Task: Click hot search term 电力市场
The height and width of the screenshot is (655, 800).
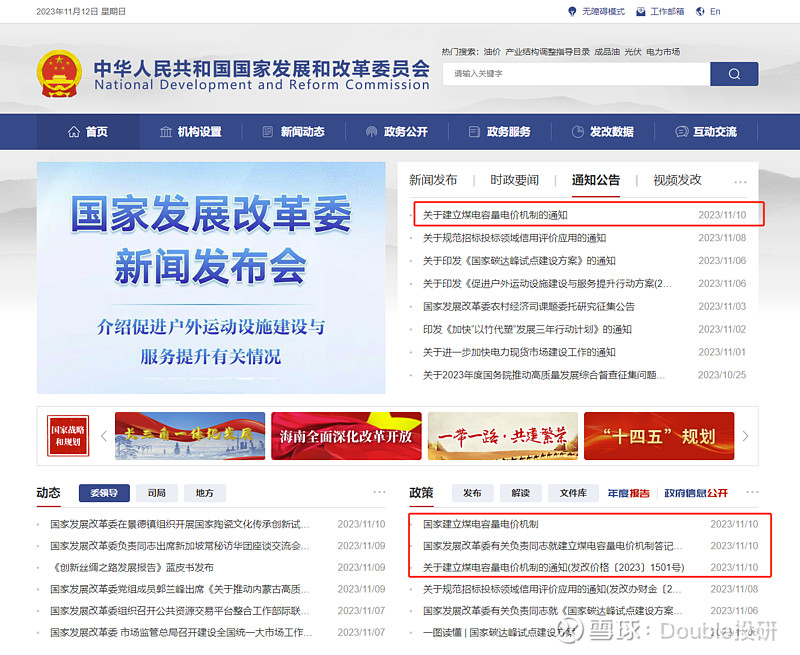Action: (x=663, y=52)
